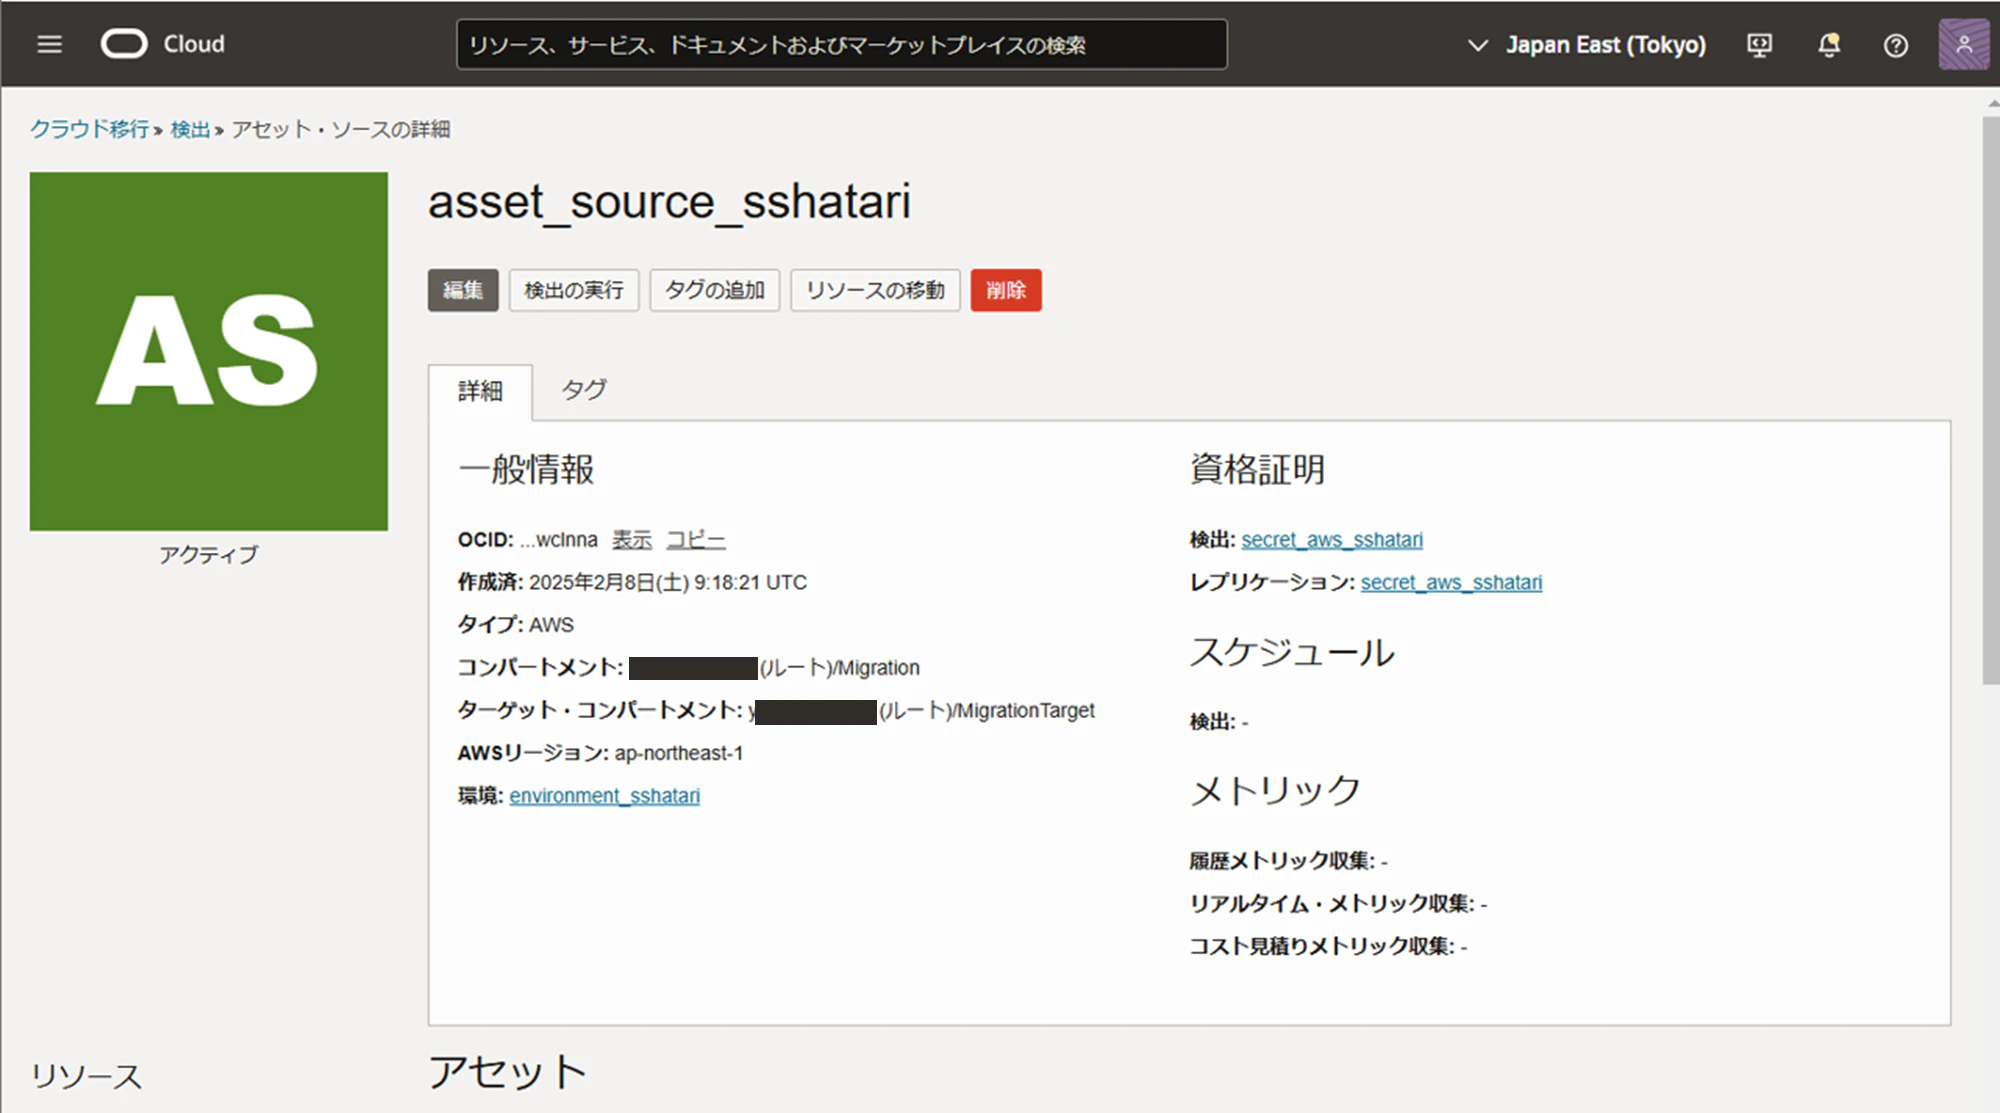The height and width of the screenshot is (1113, 2000).
Task: Click the タイプ: AWS text
Action: coord(516,625)
